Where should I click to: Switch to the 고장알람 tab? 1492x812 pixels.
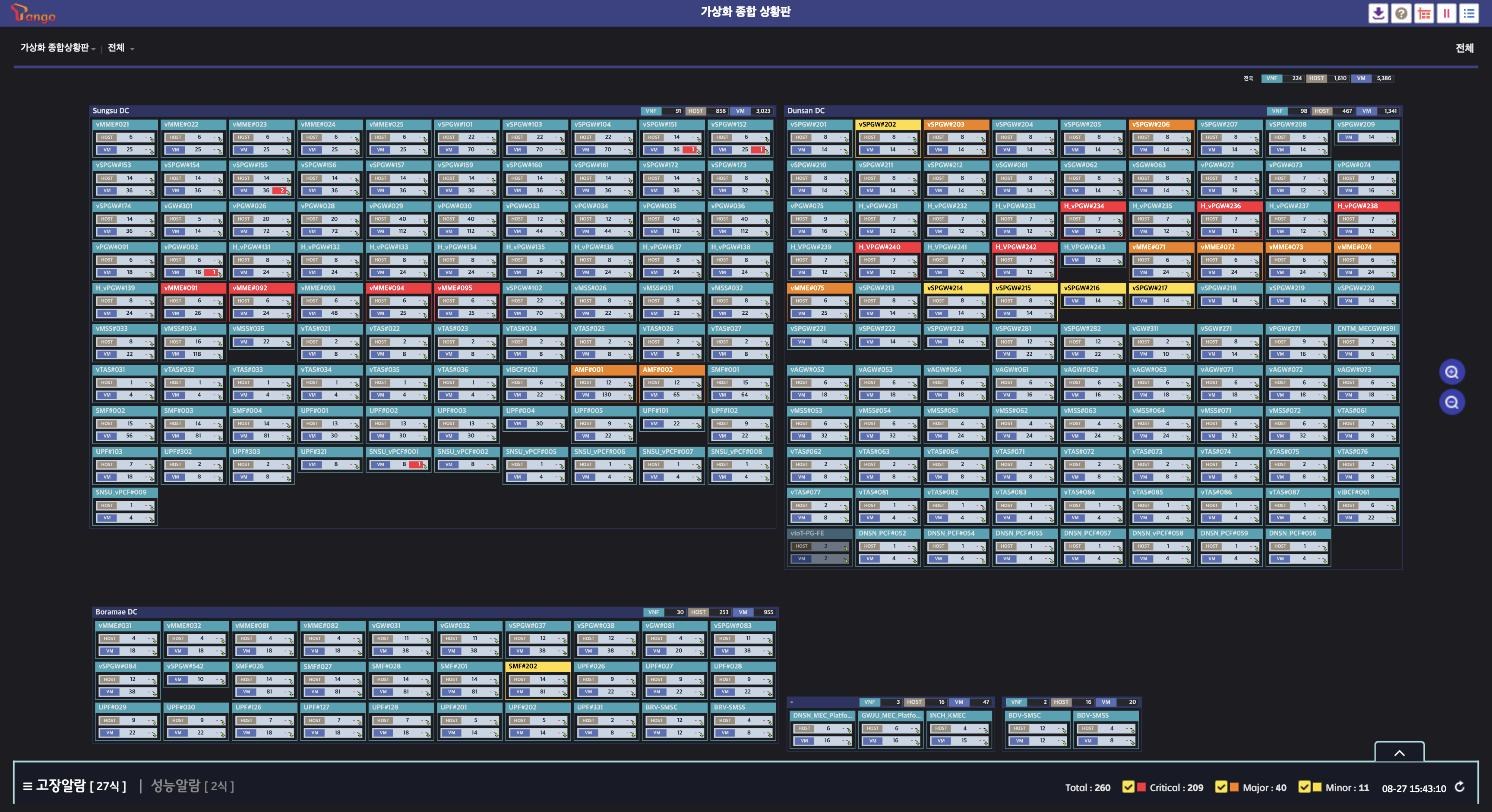[81, 786]
